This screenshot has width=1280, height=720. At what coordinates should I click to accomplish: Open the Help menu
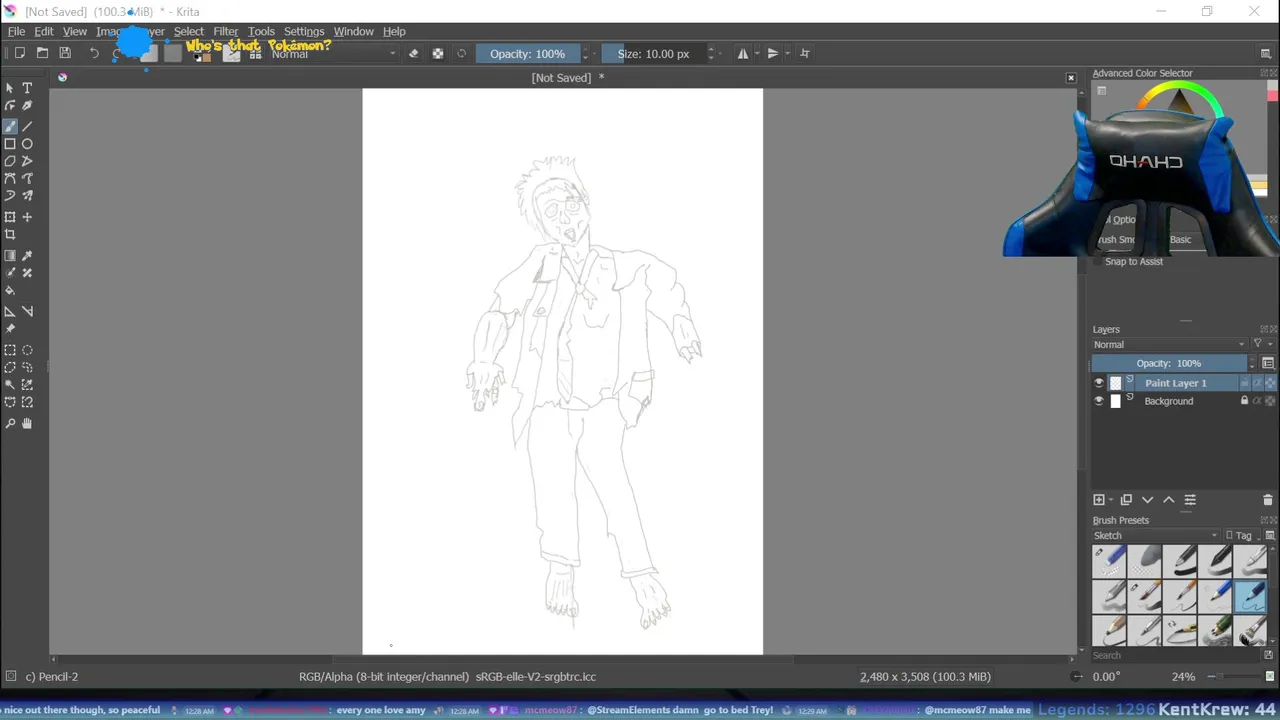point(394,31)
